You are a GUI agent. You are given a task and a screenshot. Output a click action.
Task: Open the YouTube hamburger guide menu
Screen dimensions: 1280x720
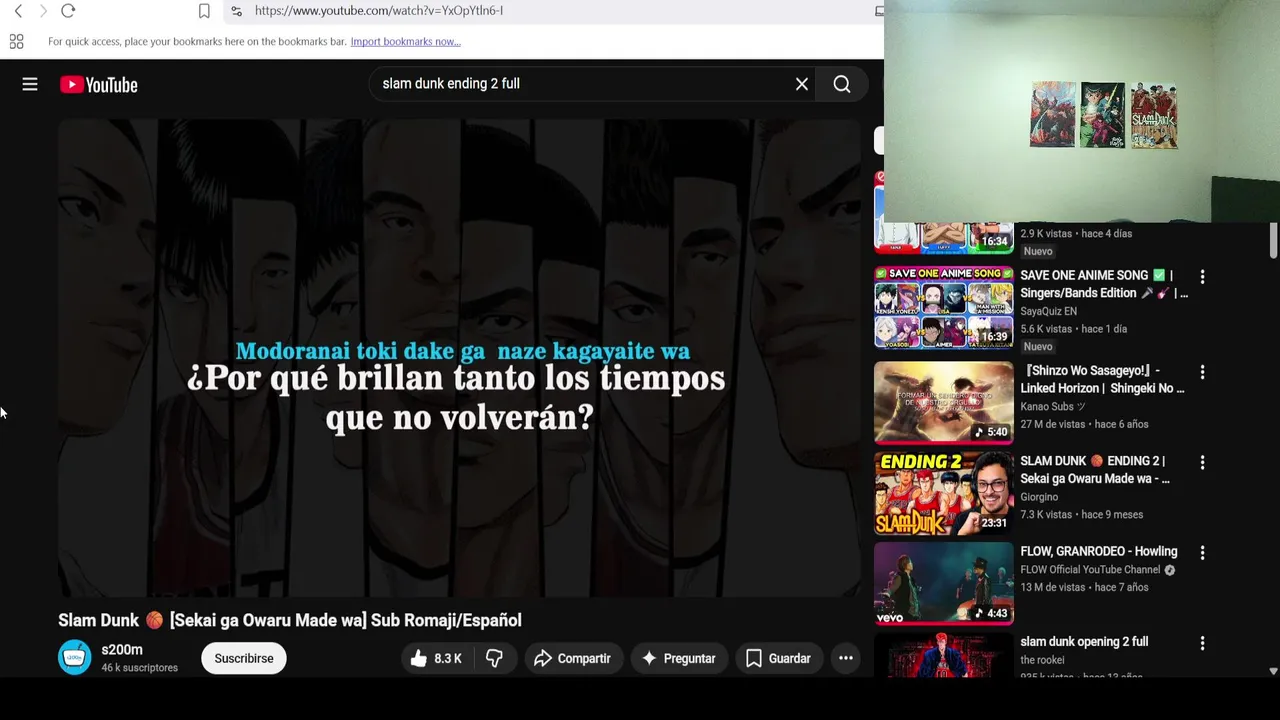point(30,85)
